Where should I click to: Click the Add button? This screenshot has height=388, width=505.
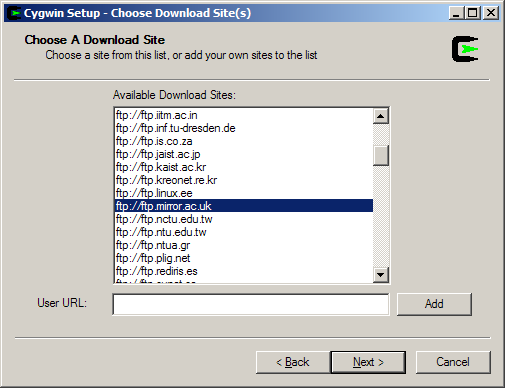click(x=434, y=304)
